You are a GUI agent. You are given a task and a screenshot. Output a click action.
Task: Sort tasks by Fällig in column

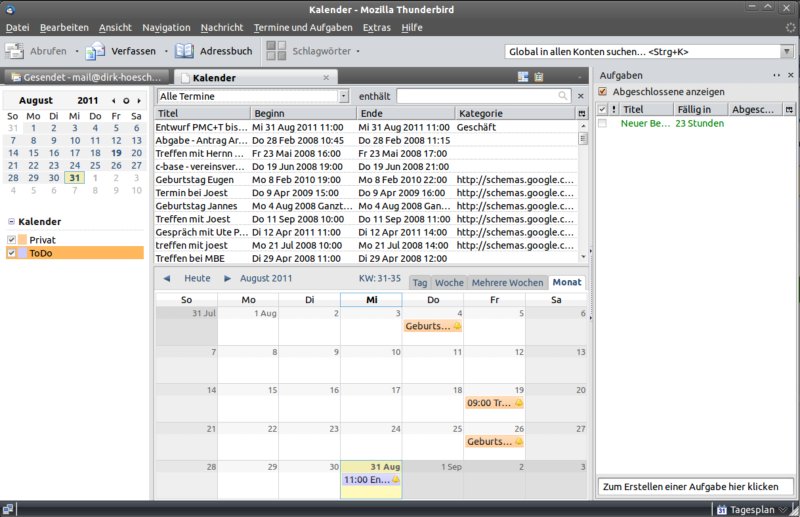(x=700, y=109)
